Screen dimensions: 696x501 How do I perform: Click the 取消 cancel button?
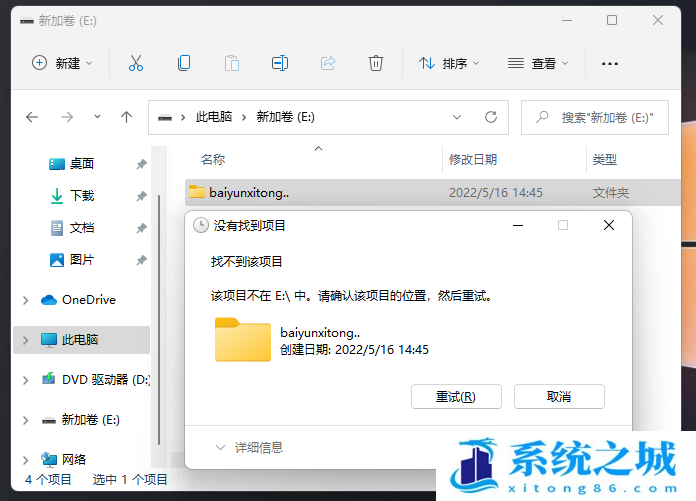click(x=559, y=396)
